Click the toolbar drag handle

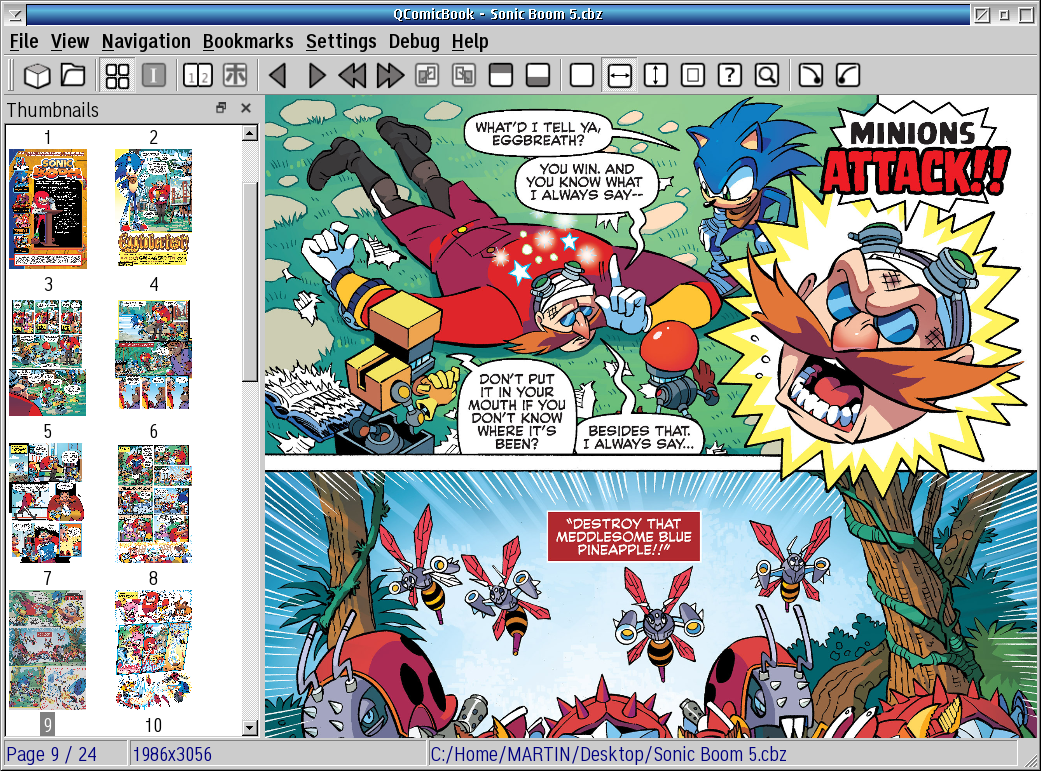coord(11,75)
